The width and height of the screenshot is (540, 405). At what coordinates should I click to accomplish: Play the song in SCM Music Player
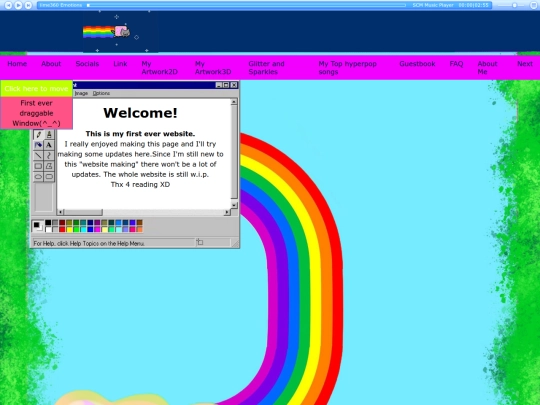tap(18, 5)
